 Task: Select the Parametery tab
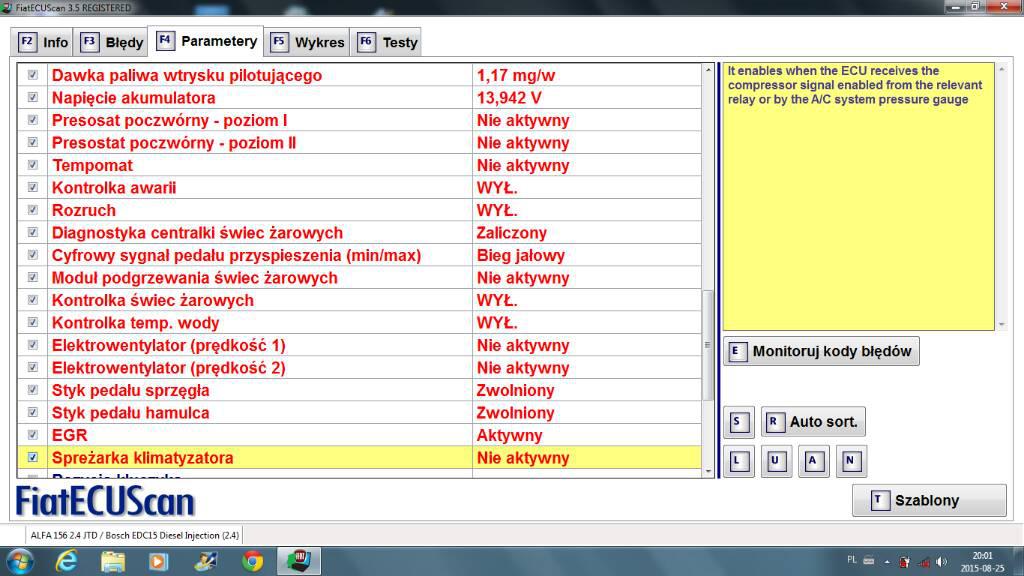pyautogui.click(x=206, y=41)
